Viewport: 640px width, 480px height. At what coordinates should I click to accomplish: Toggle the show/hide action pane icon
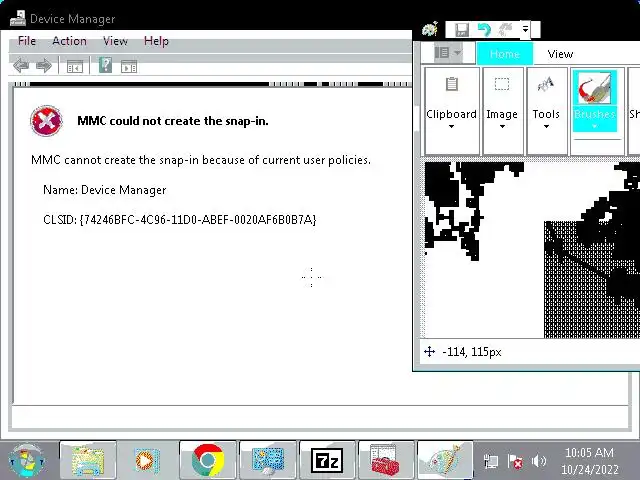[x=129, y=66]
